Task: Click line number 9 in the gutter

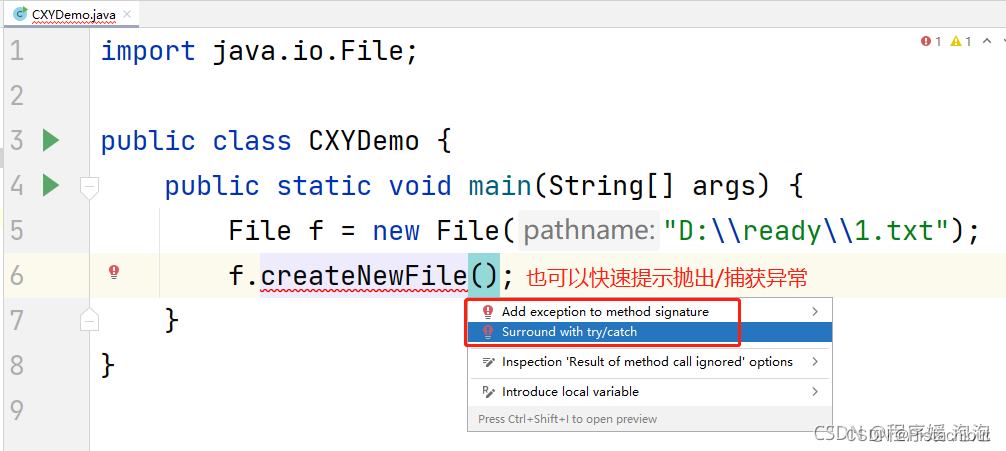Action: (17, 410)
